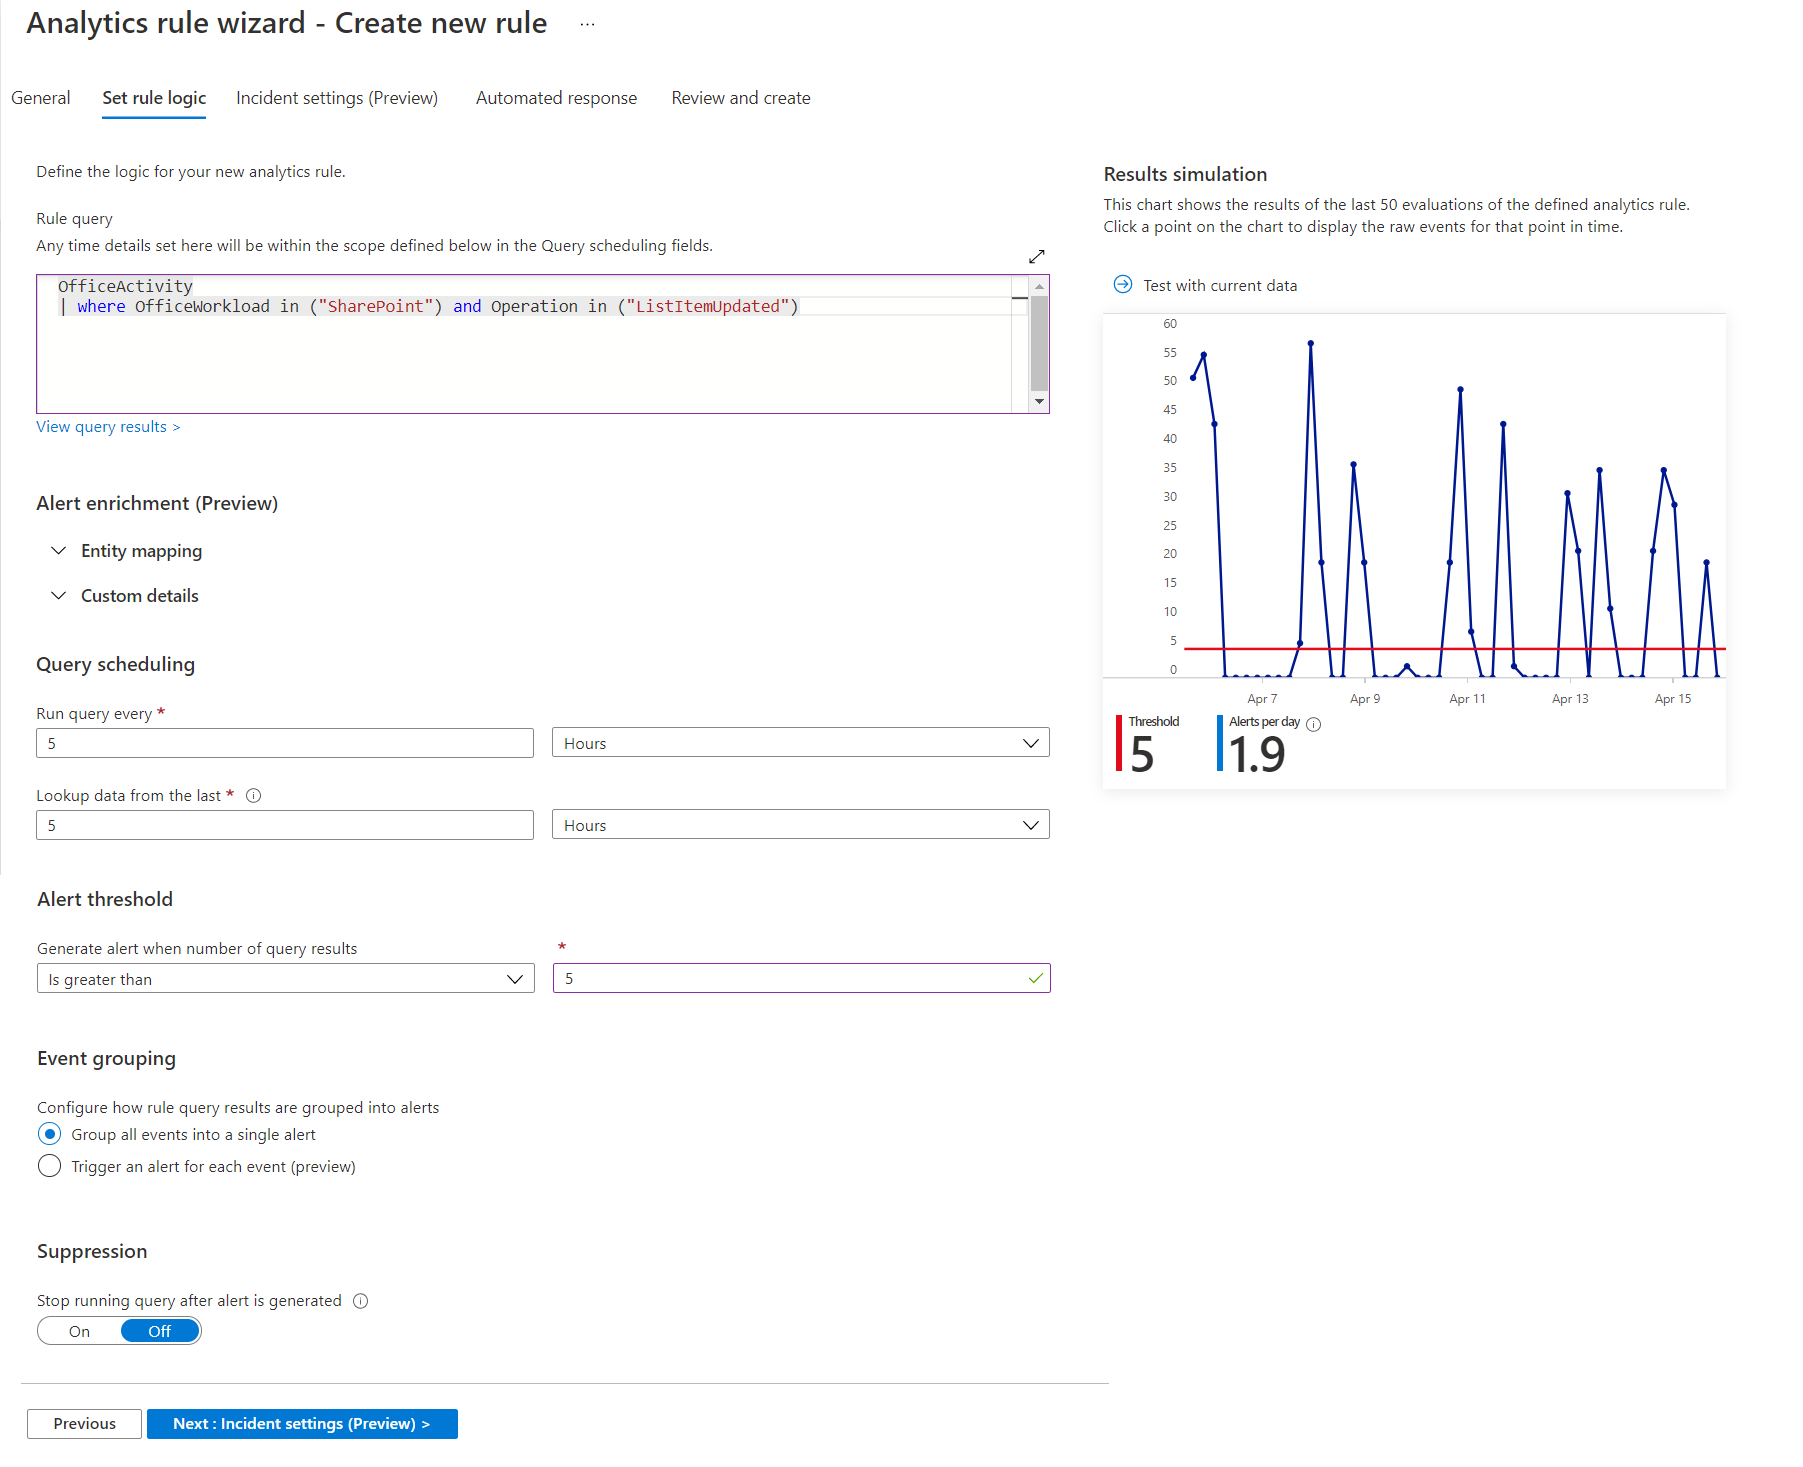This screenshot has height=1467, width=1803.
Task: Click the Next: Incident settings button
Action: [302, 1424]
